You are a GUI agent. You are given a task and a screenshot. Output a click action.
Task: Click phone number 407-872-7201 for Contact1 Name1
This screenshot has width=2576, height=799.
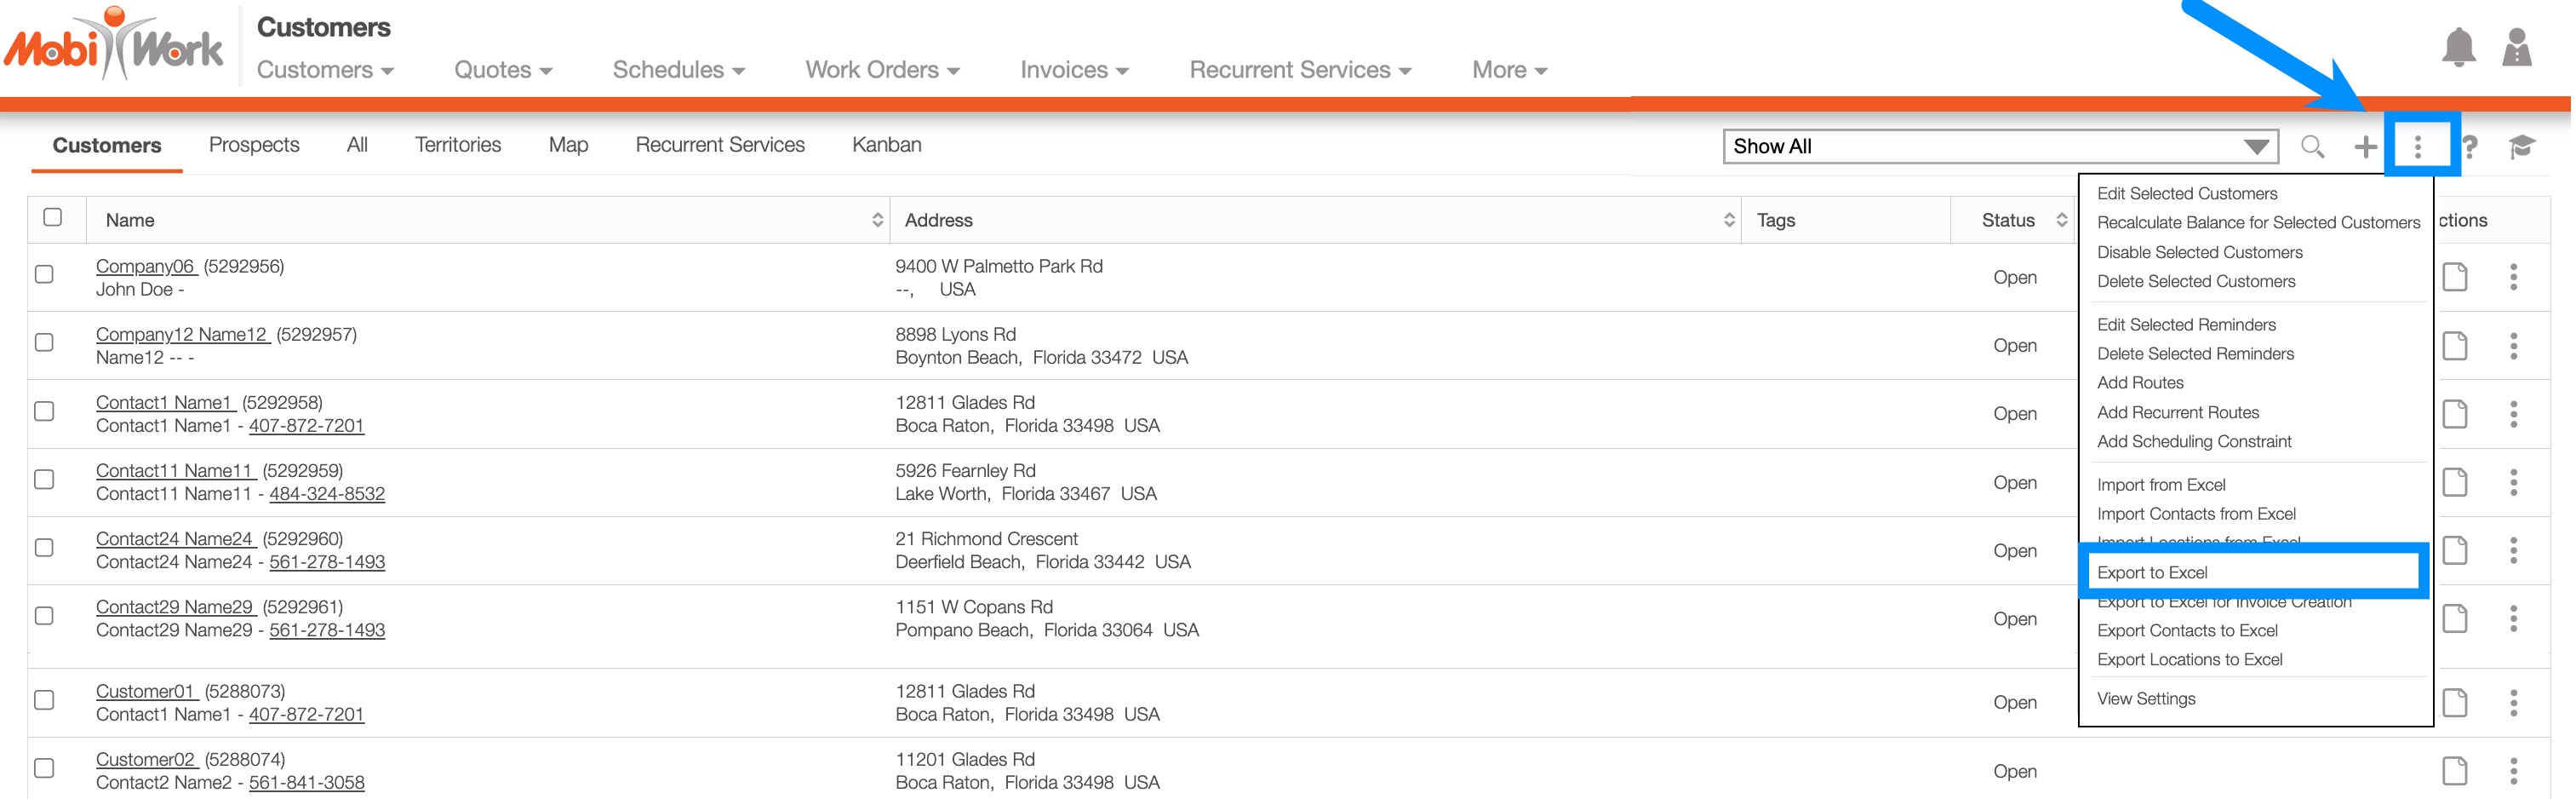click(x=306, y=426)
